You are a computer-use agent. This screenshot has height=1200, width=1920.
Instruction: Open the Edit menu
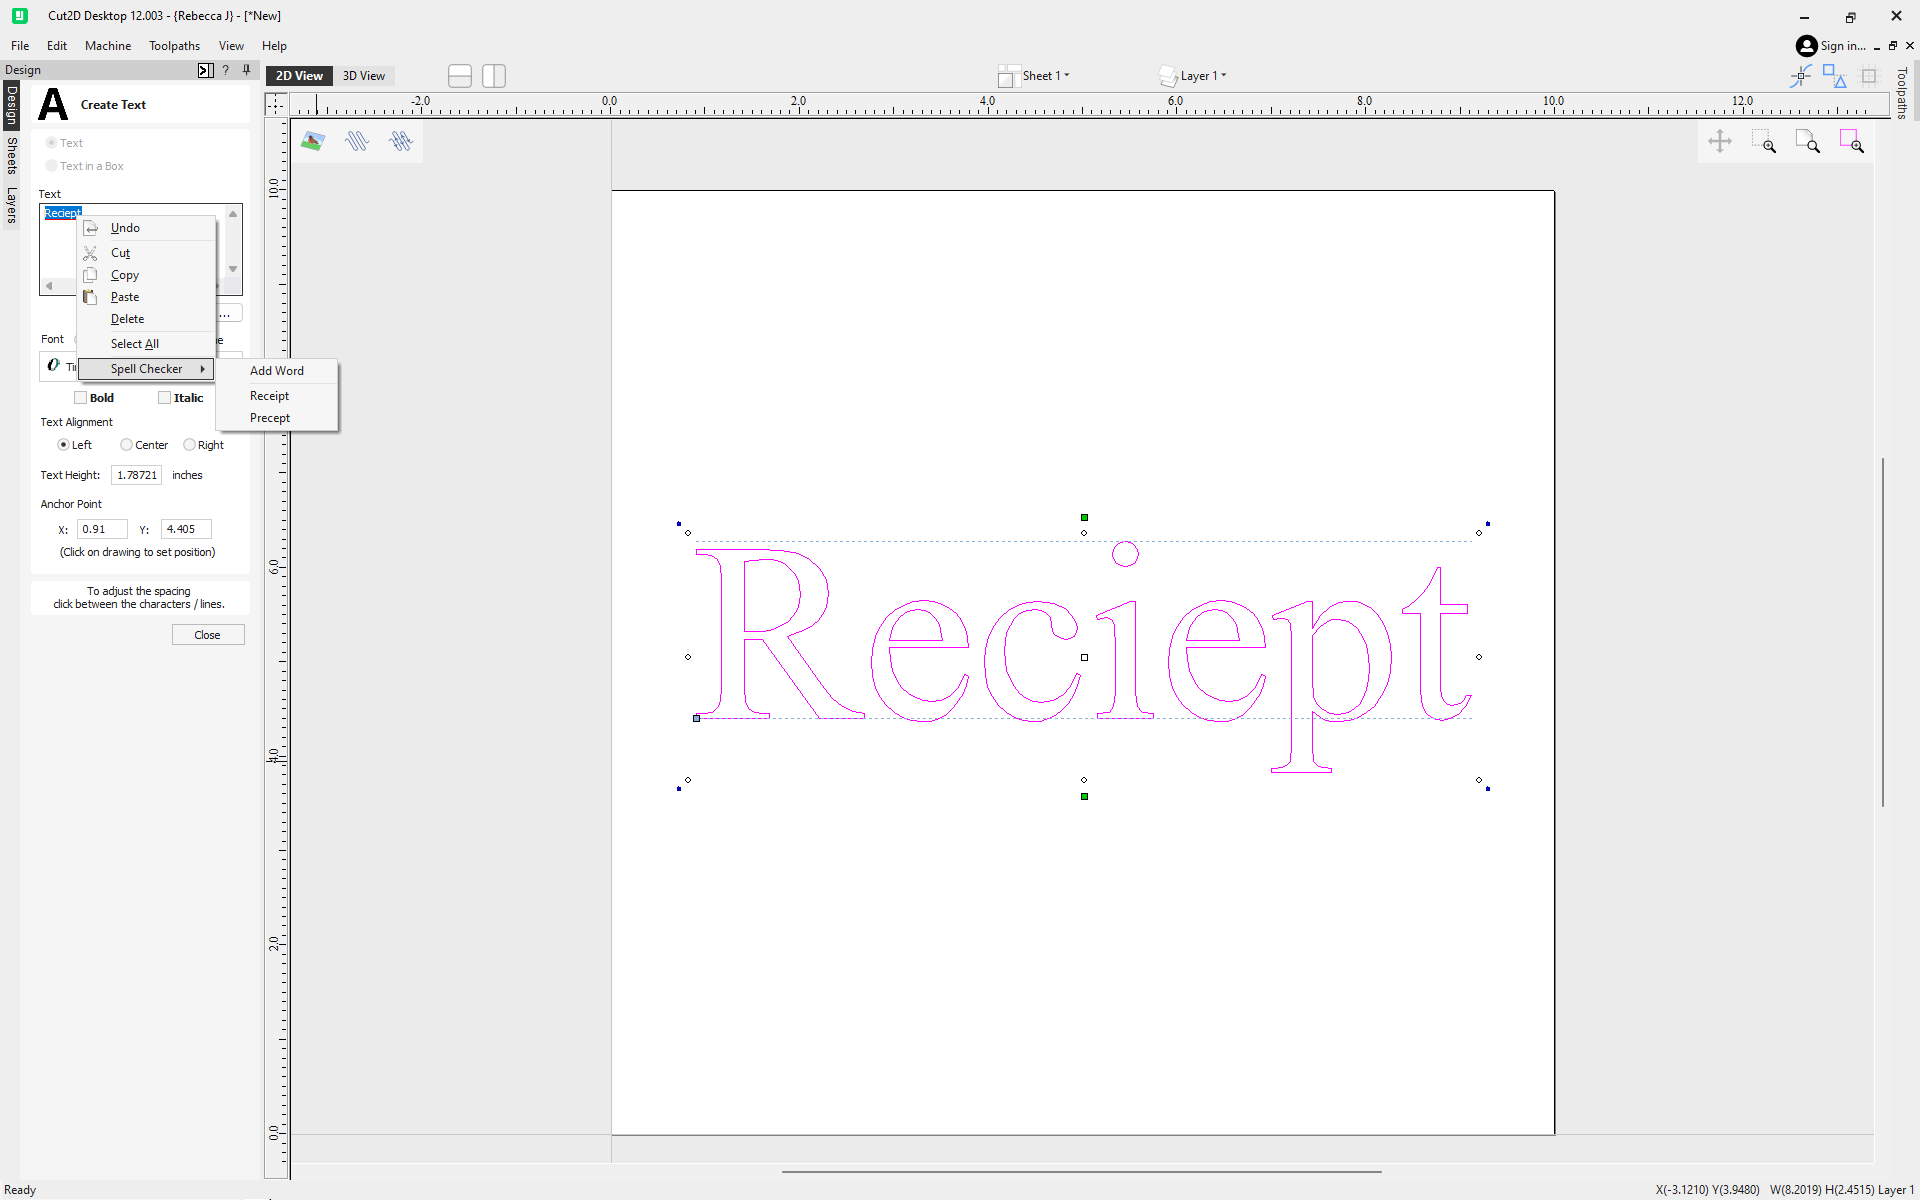[57, 46]
